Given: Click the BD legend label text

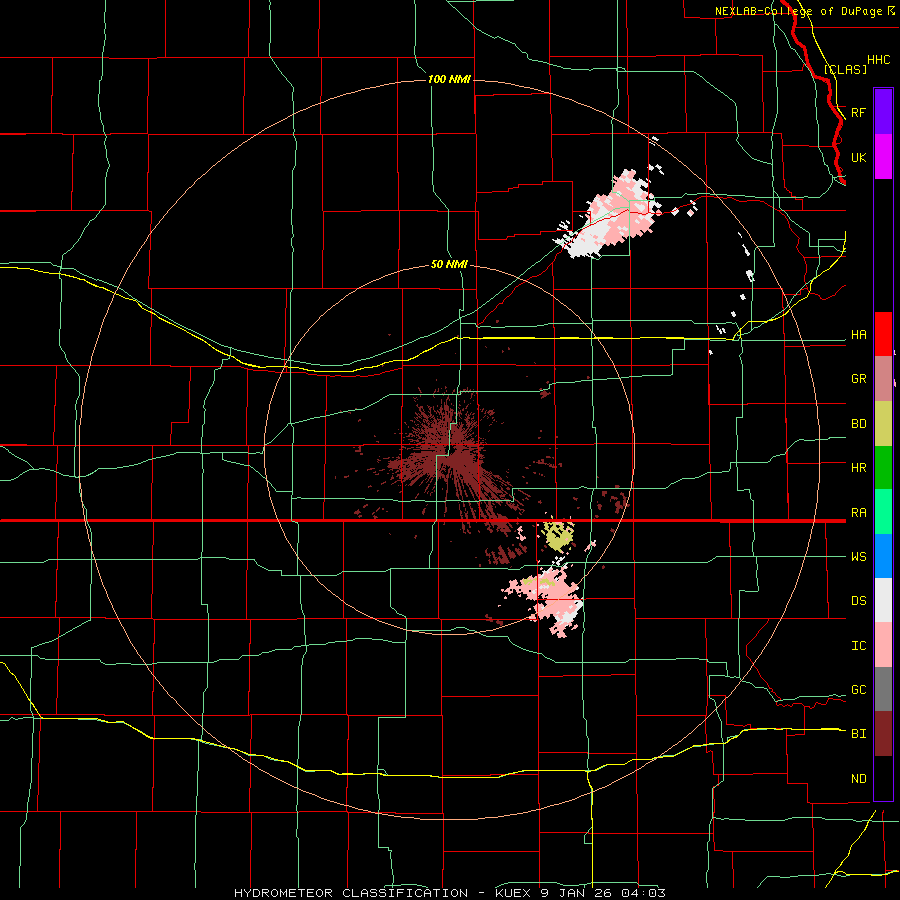Looking at the screenshot, I should tap(858, 424).
